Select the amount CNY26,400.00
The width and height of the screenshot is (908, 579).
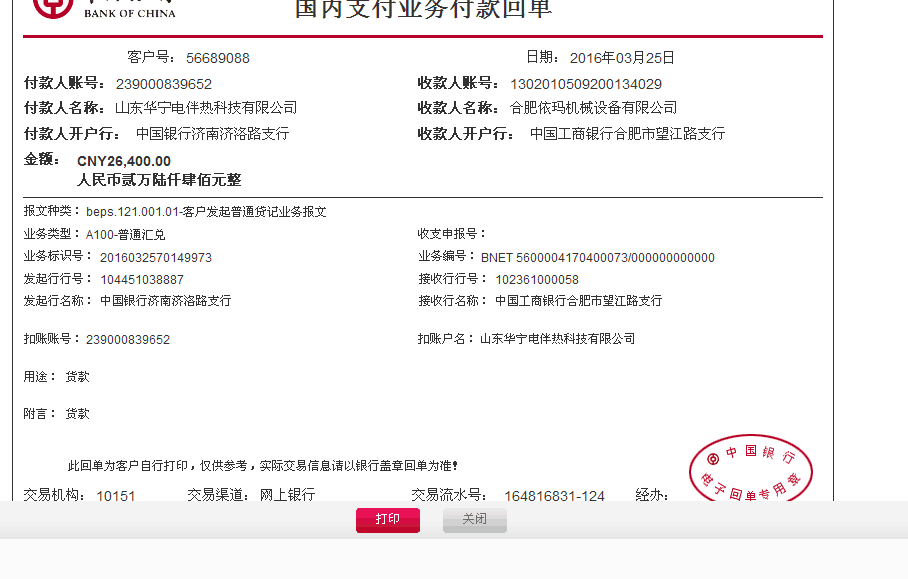coord(125,160)
